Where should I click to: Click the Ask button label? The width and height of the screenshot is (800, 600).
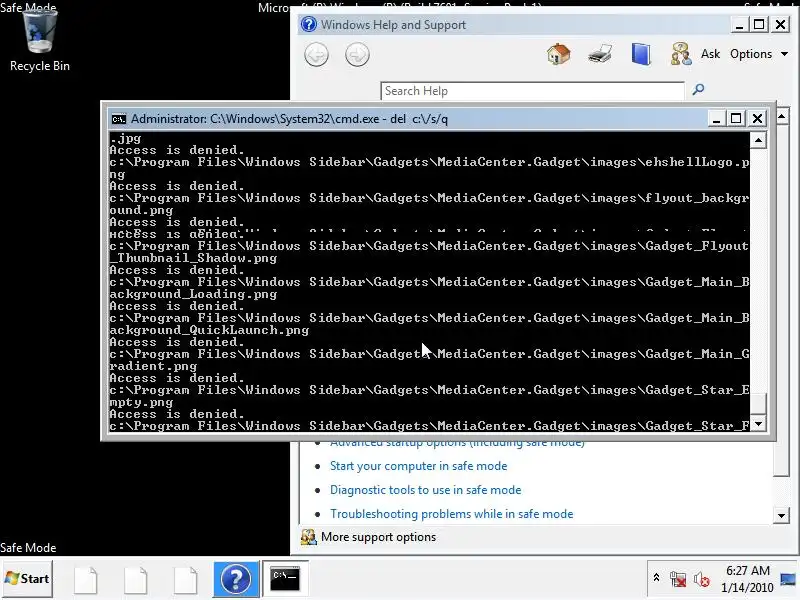(x=710, y=54)
